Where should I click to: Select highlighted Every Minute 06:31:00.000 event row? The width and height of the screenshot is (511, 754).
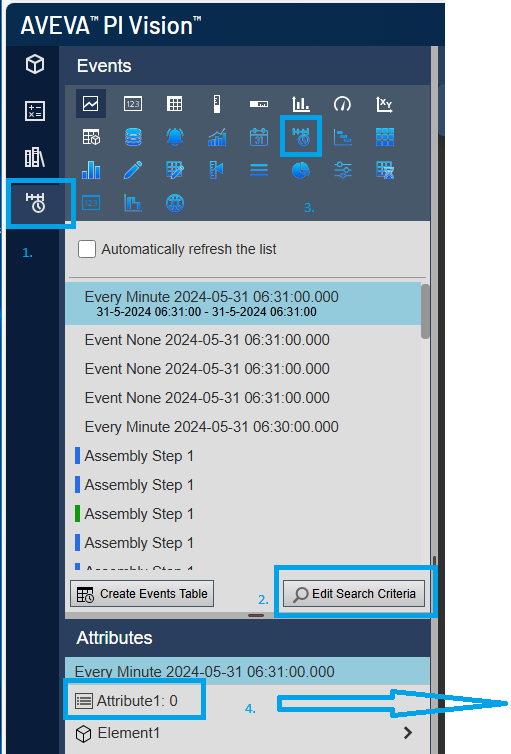point(243,303)
